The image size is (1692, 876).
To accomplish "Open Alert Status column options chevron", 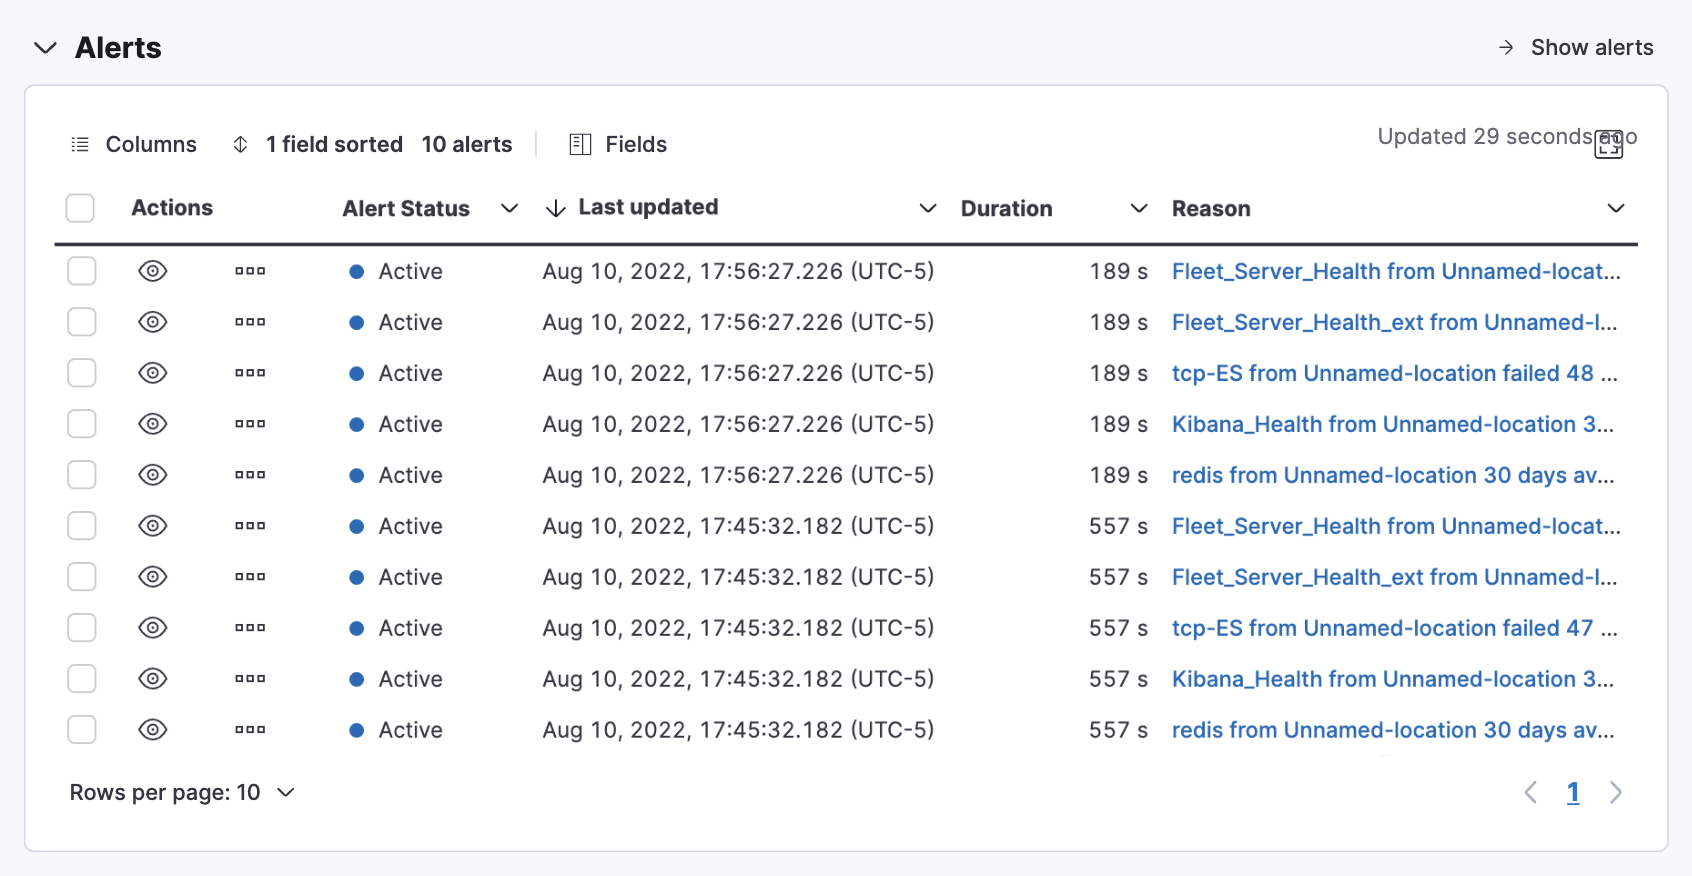I will (x=509, y=208).
